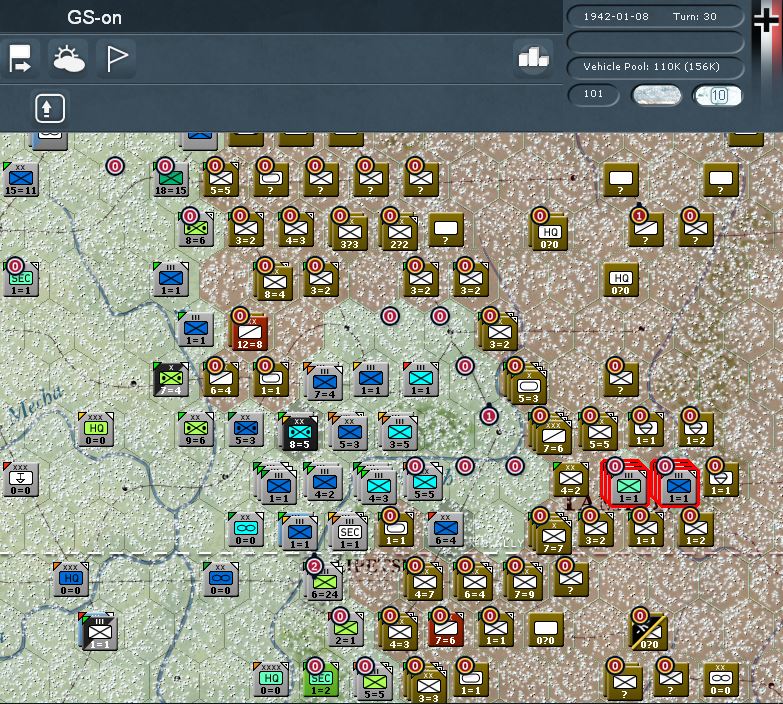This screenshot has width=783, height=704.
Task: Select the black 8=5 division counter
Action: (299, 432)
